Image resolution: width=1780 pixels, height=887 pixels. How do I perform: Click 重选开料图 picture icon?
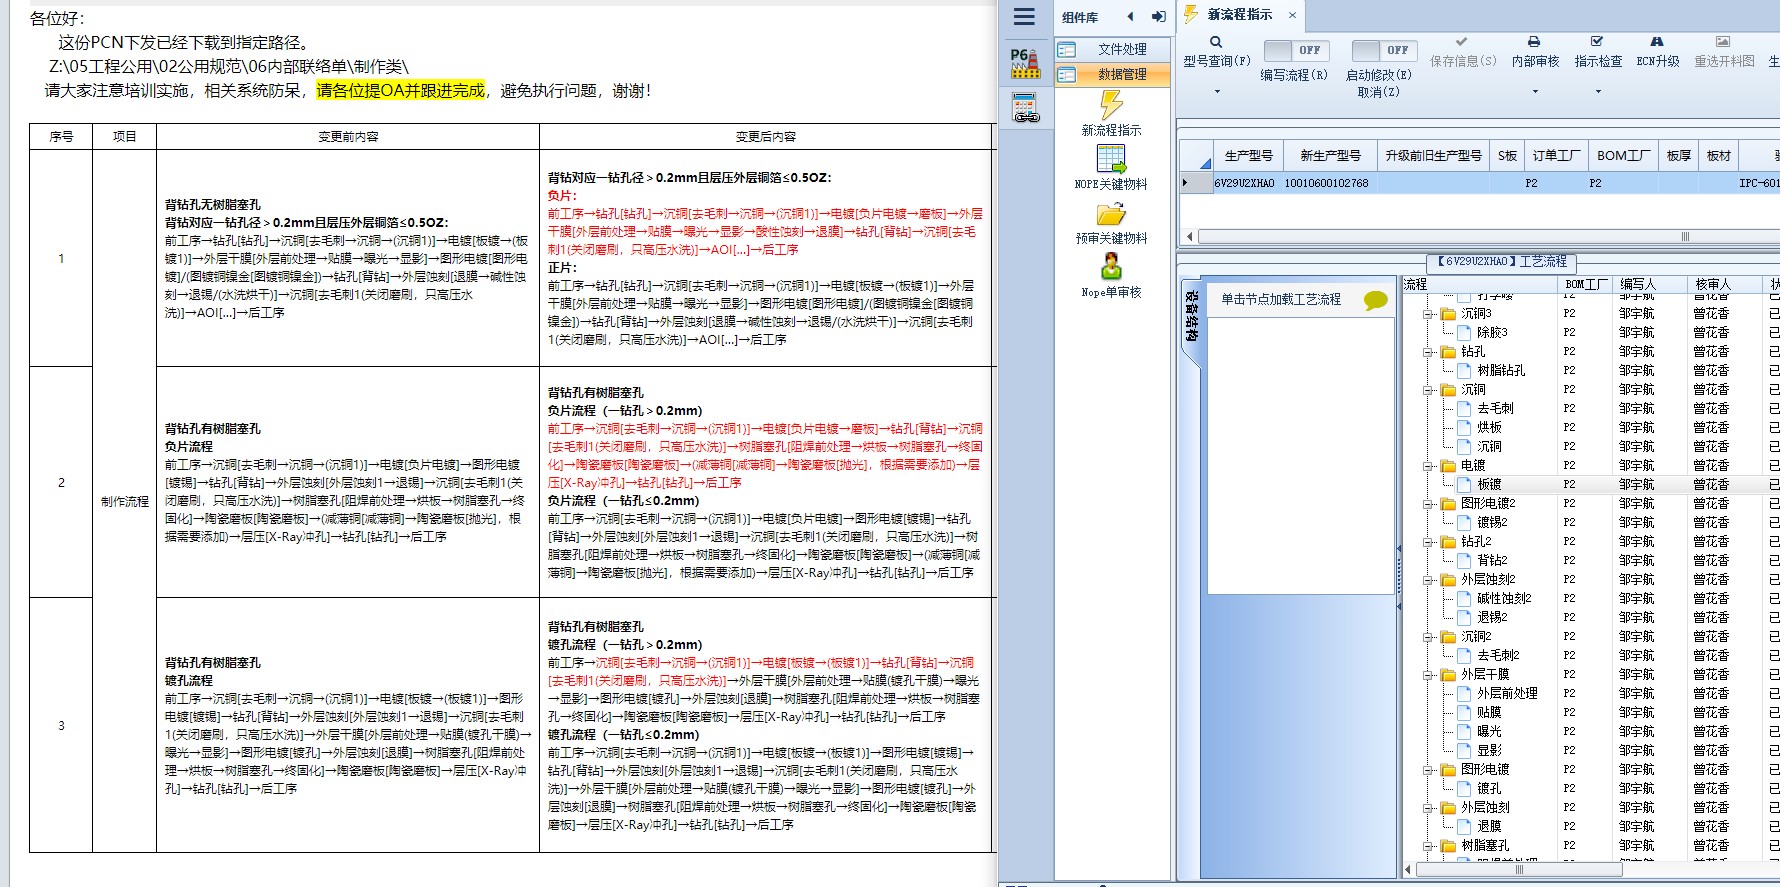click(1723, 41)
